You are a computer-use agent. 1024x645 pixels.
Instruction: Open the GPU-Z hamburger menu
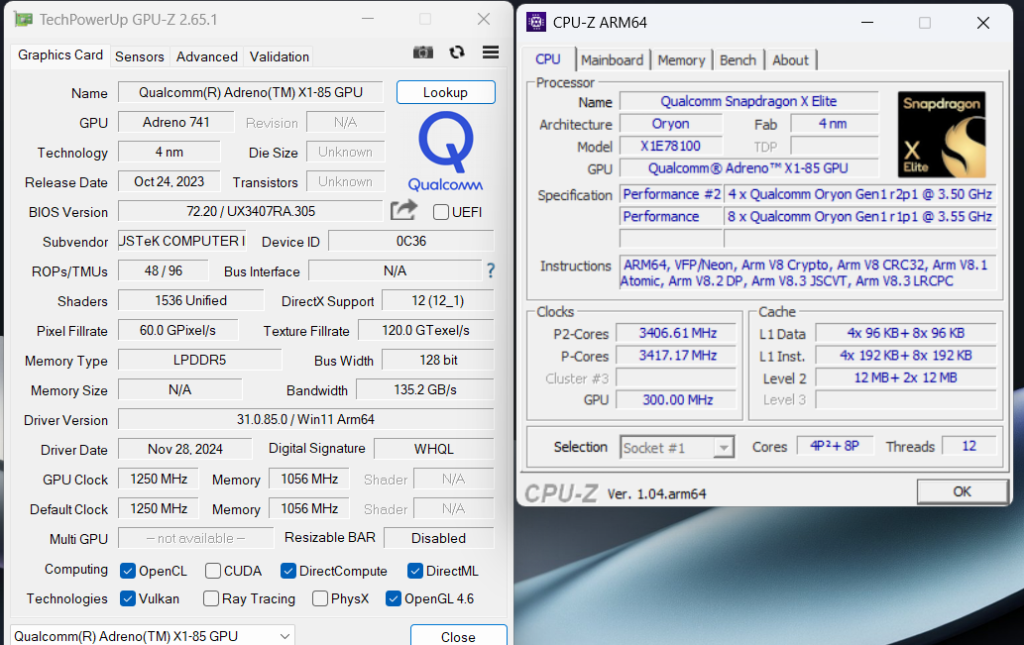(x=490, y=53)
